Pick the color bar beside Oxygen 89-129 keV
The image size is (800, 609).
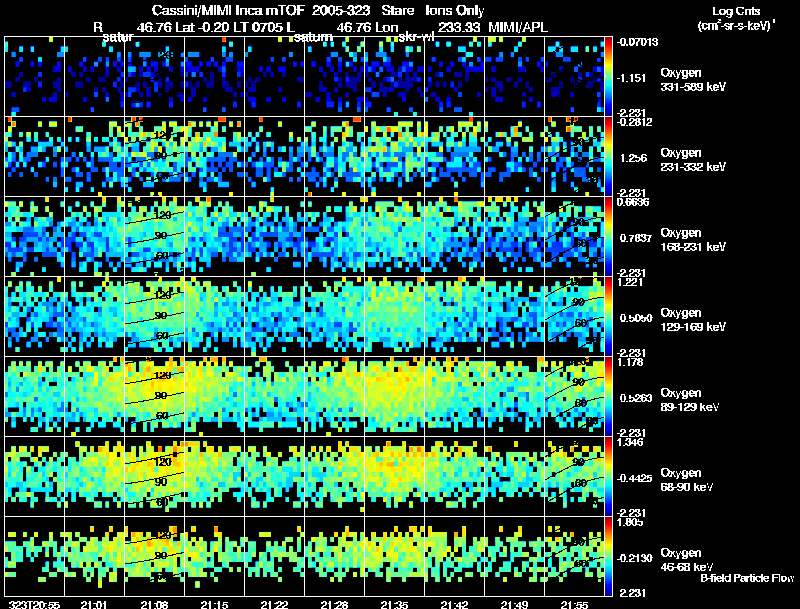[x=608, y=396]
